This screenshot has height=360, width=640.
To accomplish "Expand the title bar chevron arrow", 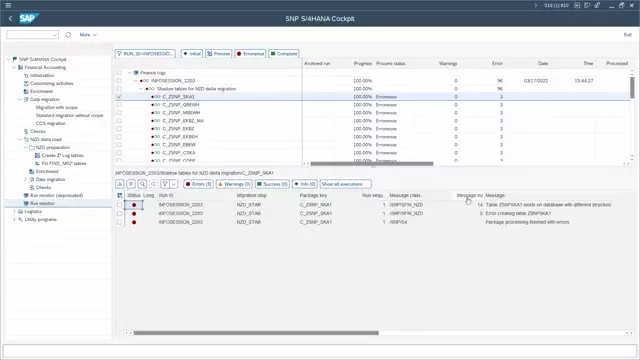I will tap(536, 5).
